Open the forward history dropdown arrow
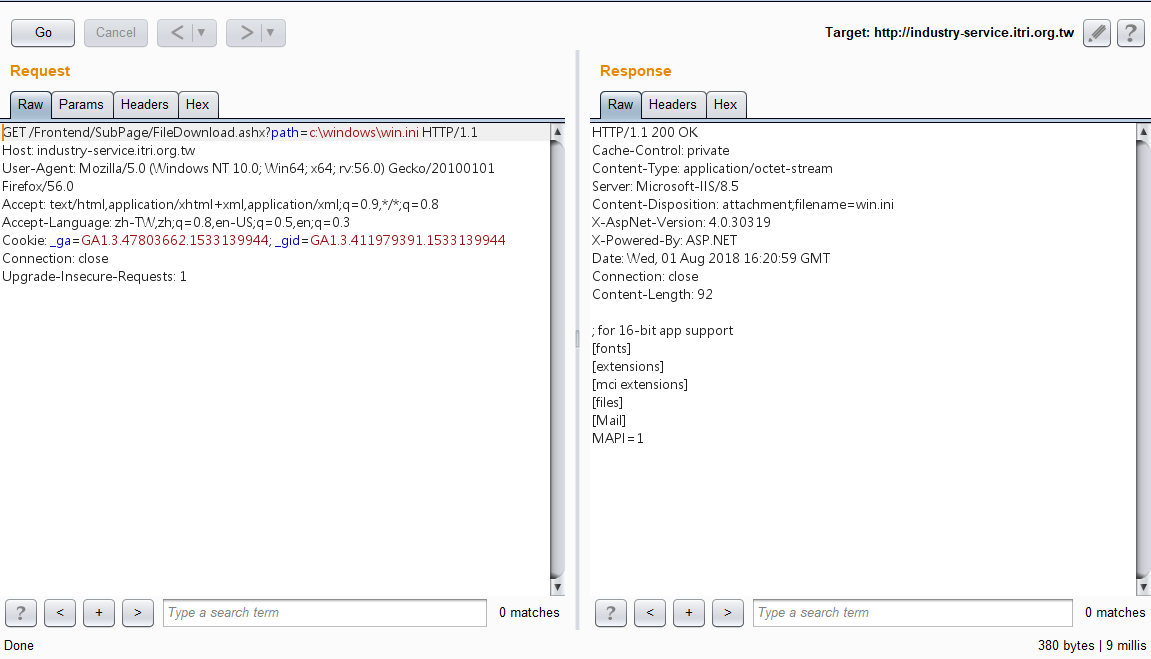 (271, 32)
